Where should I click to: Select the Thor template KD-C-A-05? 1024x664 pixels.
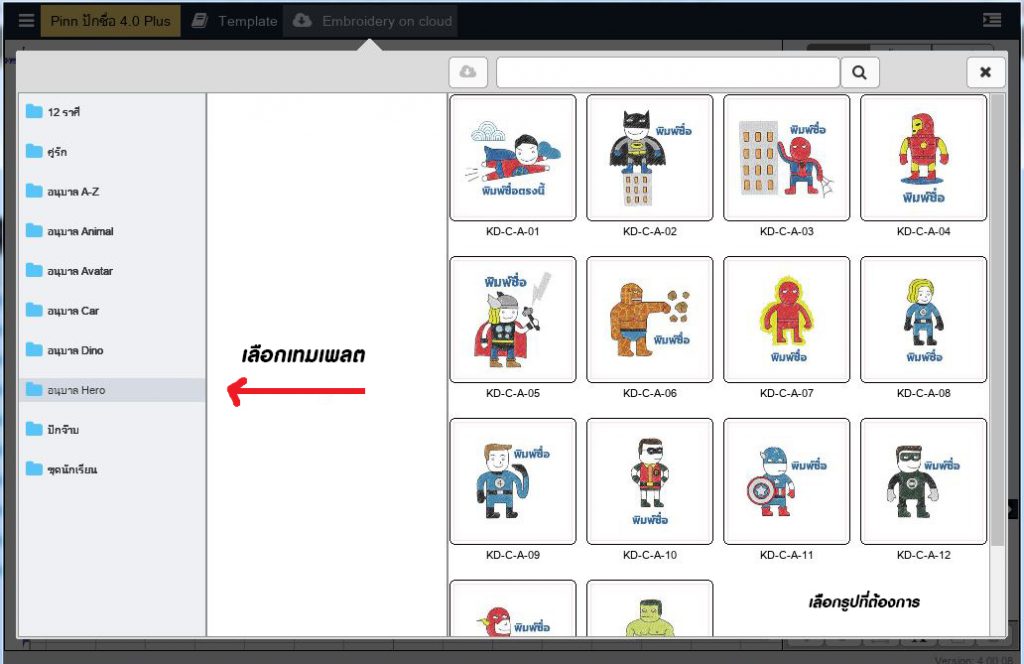513,319
